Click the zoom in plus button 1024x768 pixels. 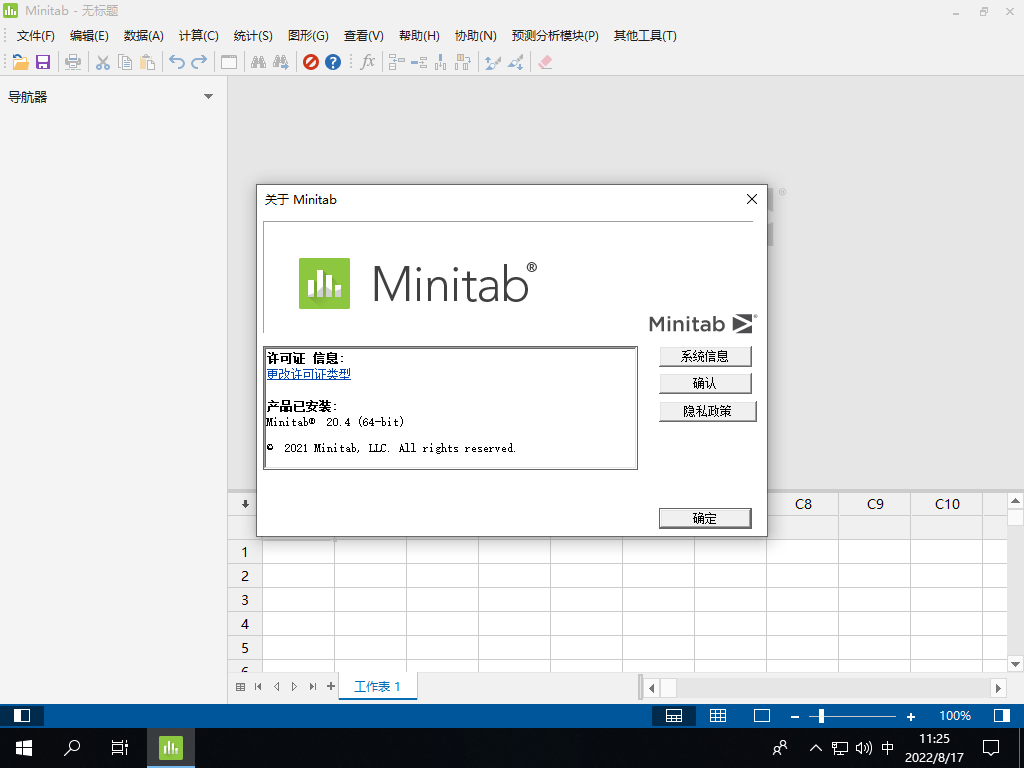pos(911,716)
